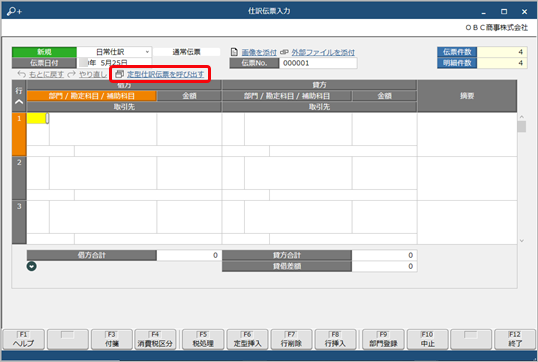The image size is (538, 362).
Task: Maximize the 仕訳伝票入力 window
Action: coord(504,12)
